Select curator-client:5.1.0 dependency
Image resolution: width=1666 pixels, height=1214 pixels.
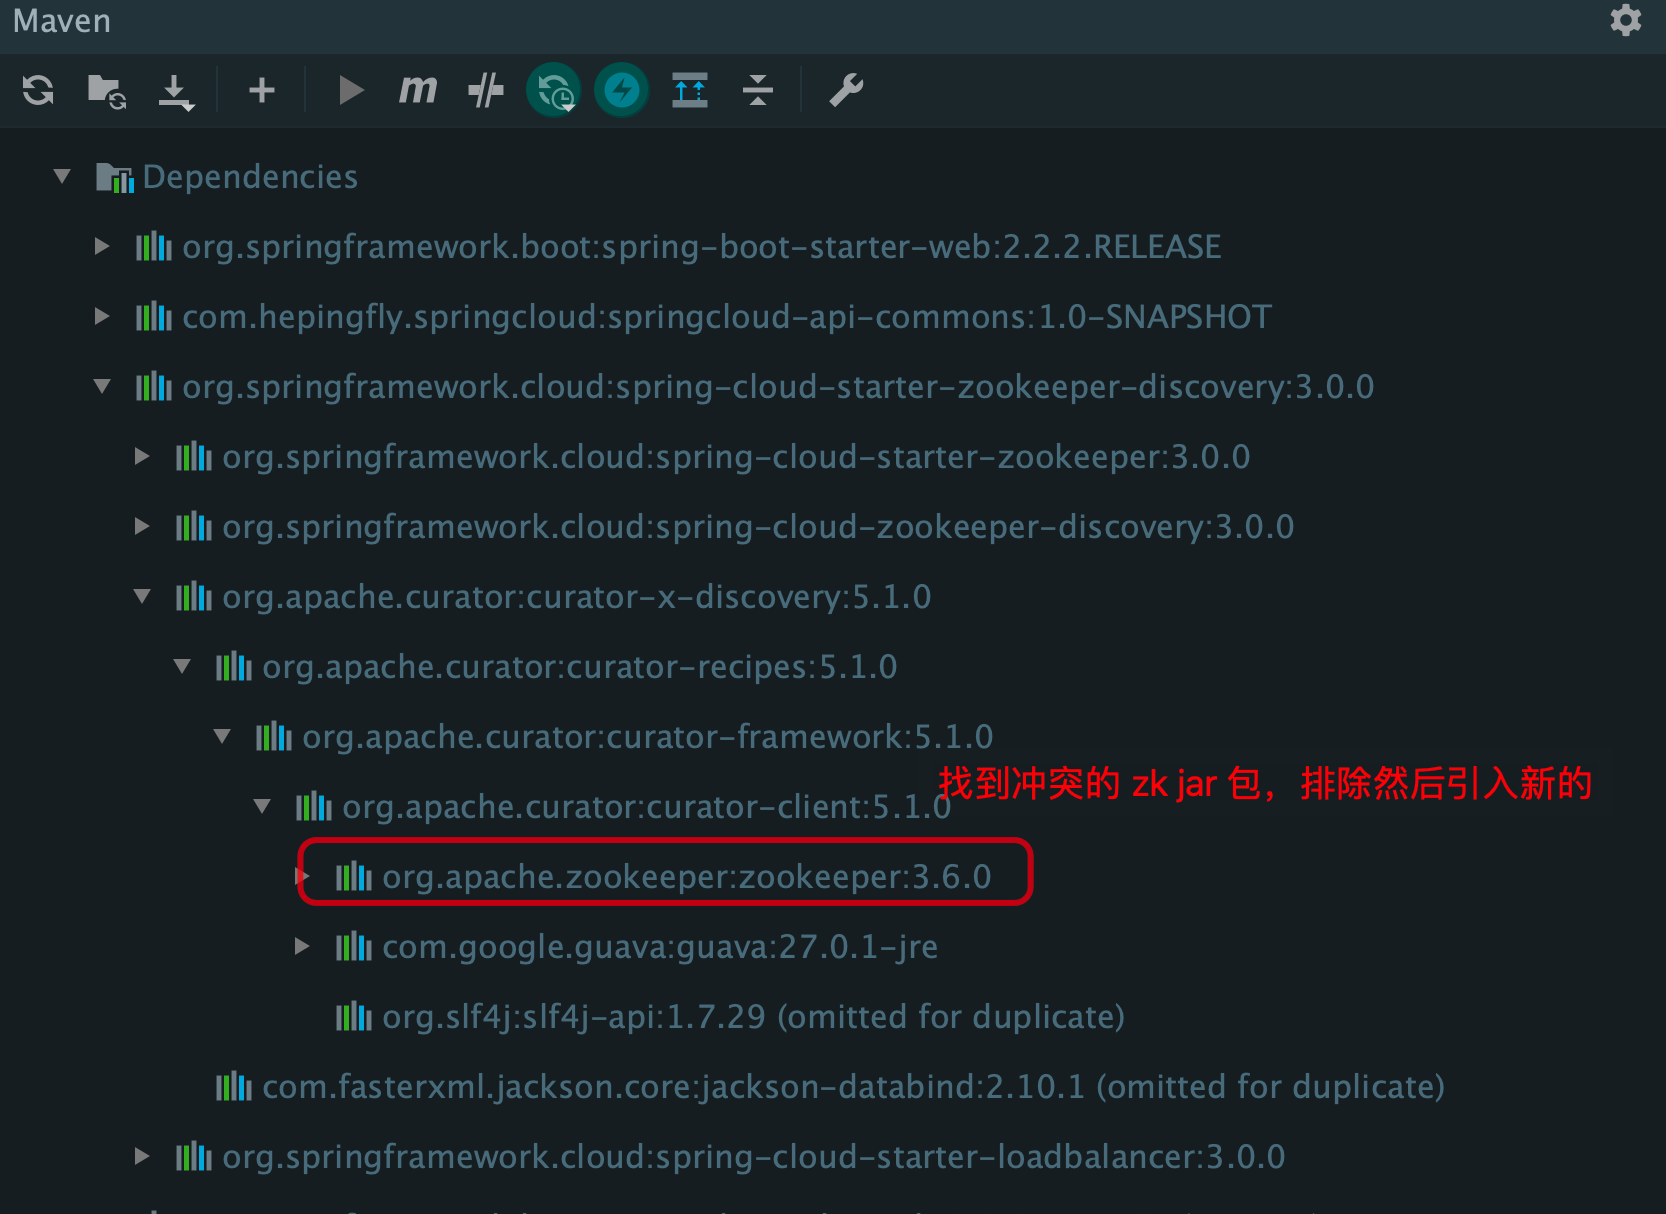tap(647, 807)
